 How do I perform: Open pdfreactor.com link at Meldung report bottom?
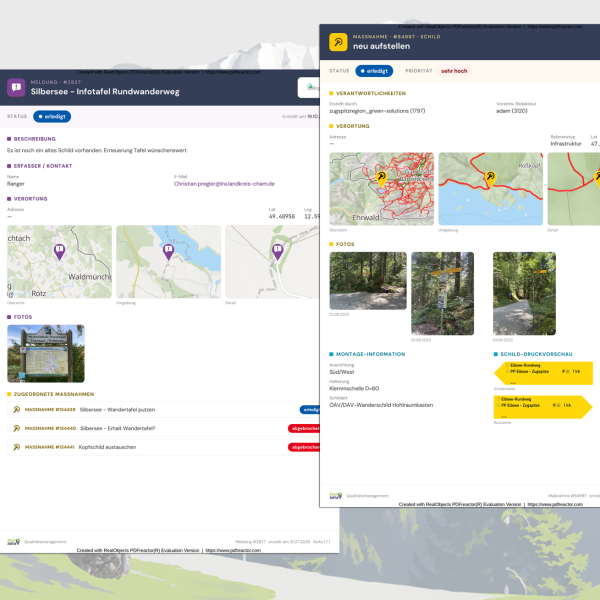click(x=233, y=550)
